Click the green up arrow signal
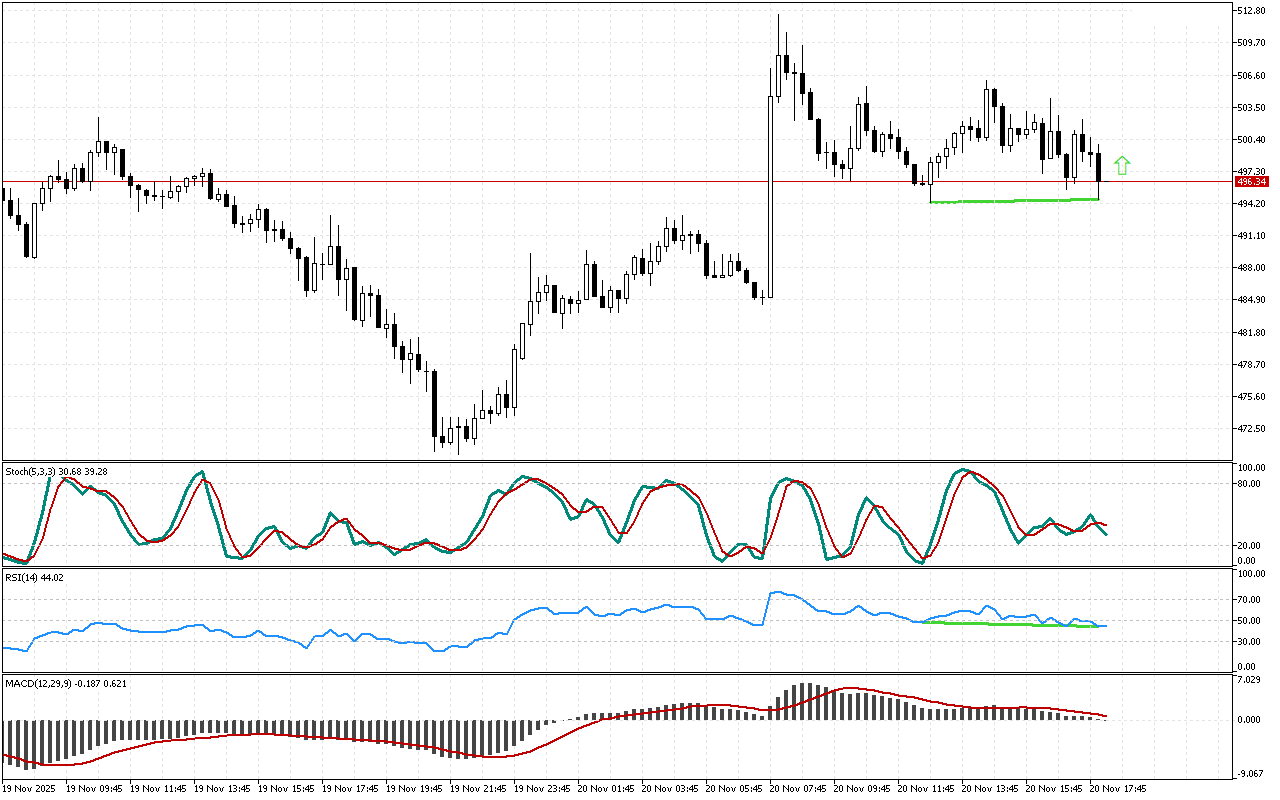This screenshot has height=800, width=1280. coord(1122,166)
